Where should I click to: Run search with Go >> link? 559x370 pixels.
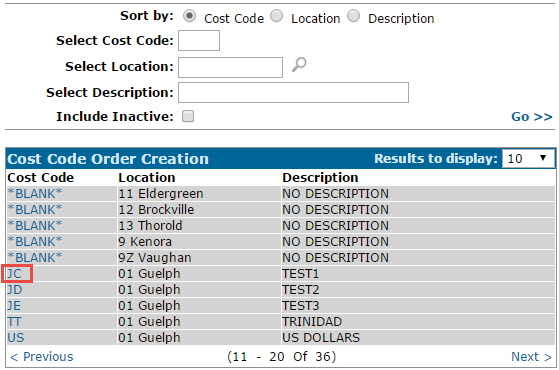(x=532, y=117)
